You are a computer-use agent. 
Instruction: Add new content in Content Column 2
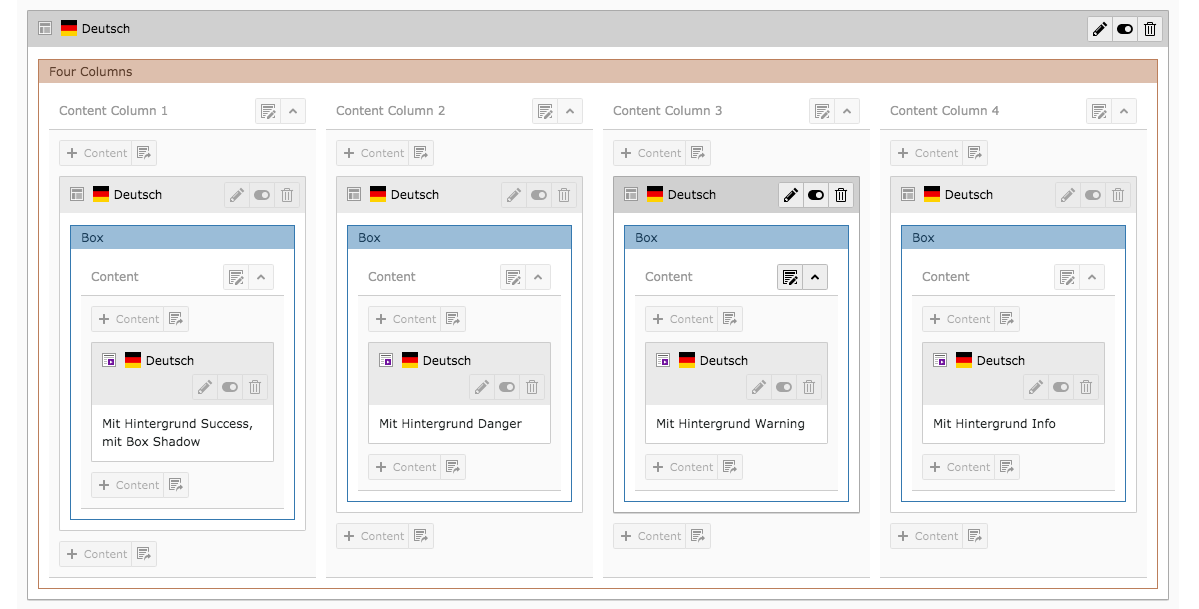click(x=373, y=152)
